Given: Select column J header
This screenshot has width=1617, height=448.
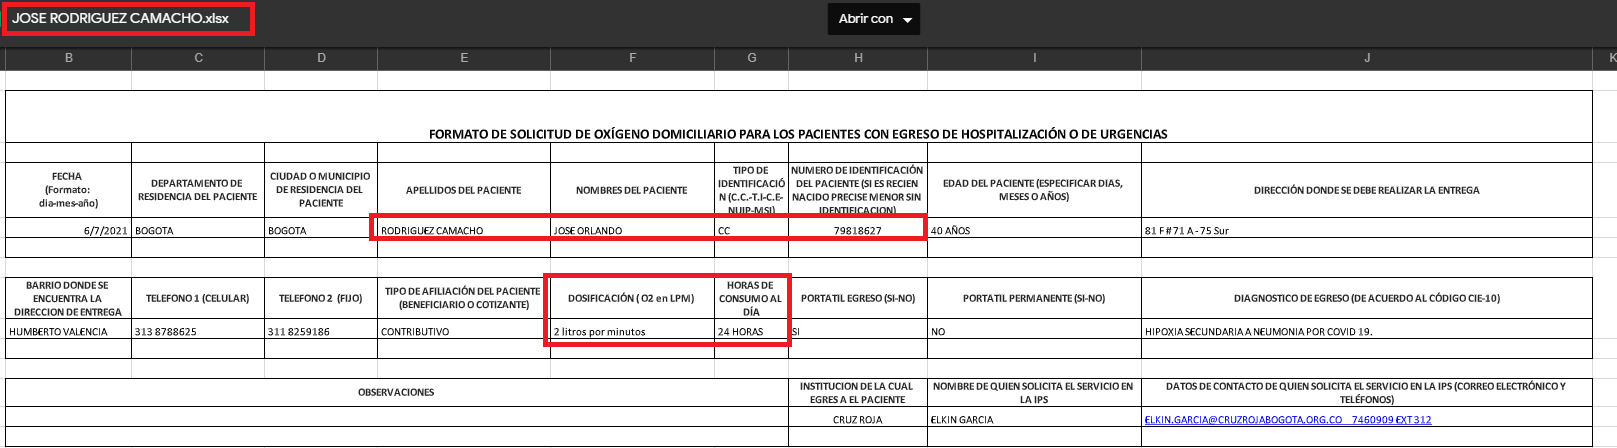Looking at the screenshot, I should point(1367,58).
